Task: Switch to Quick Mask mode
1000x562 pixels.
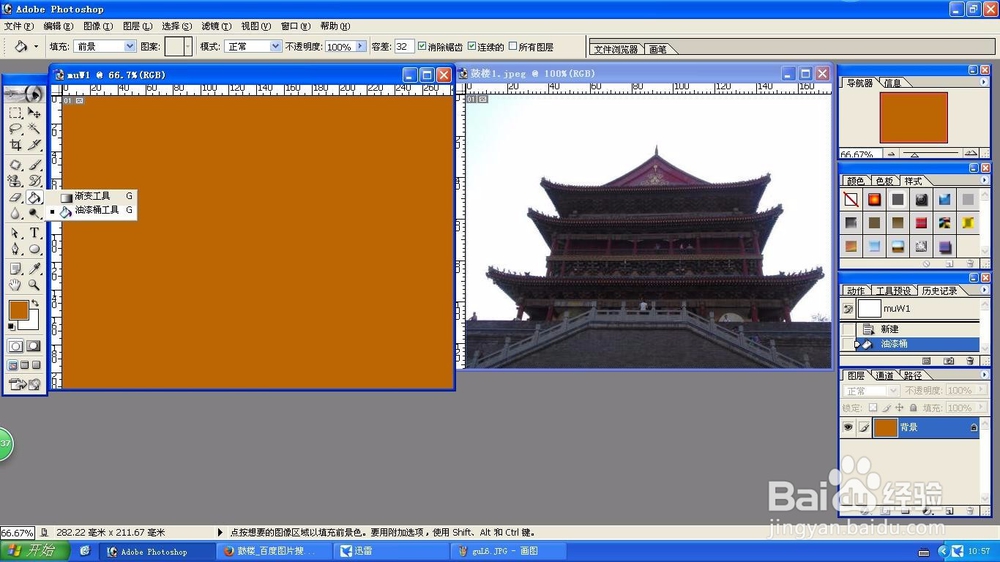Action: pyautogui.click(x=33, y=346)
